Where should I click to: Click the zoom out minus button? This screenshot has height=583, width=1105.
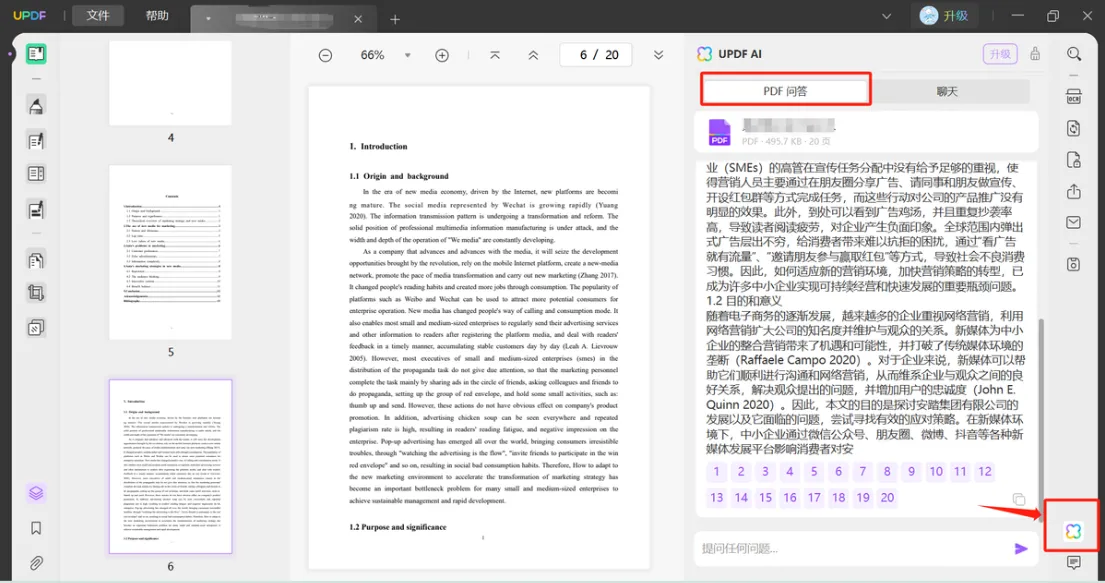(x=325, y=55)
